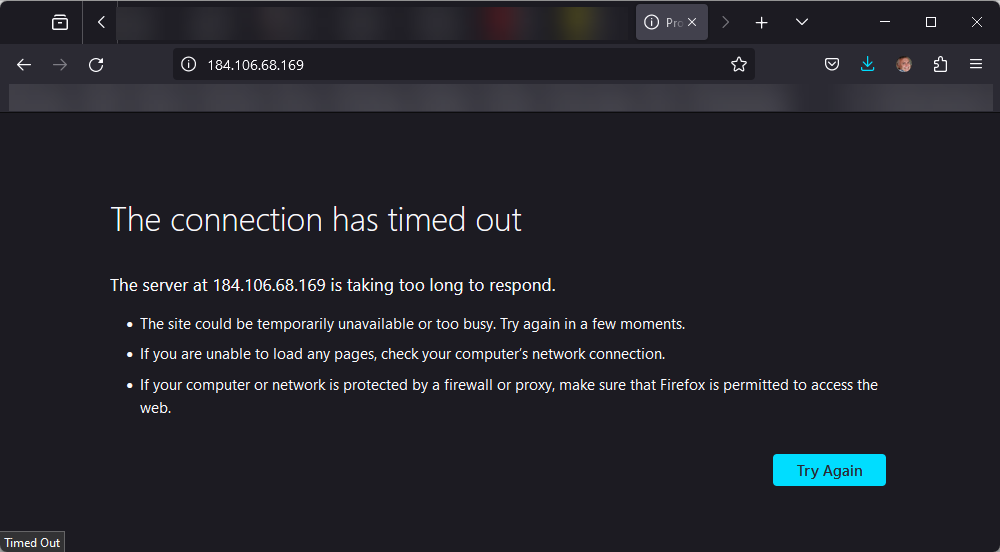Click the site information icon
Screen dimensions: 1000x552
point(187,65)
